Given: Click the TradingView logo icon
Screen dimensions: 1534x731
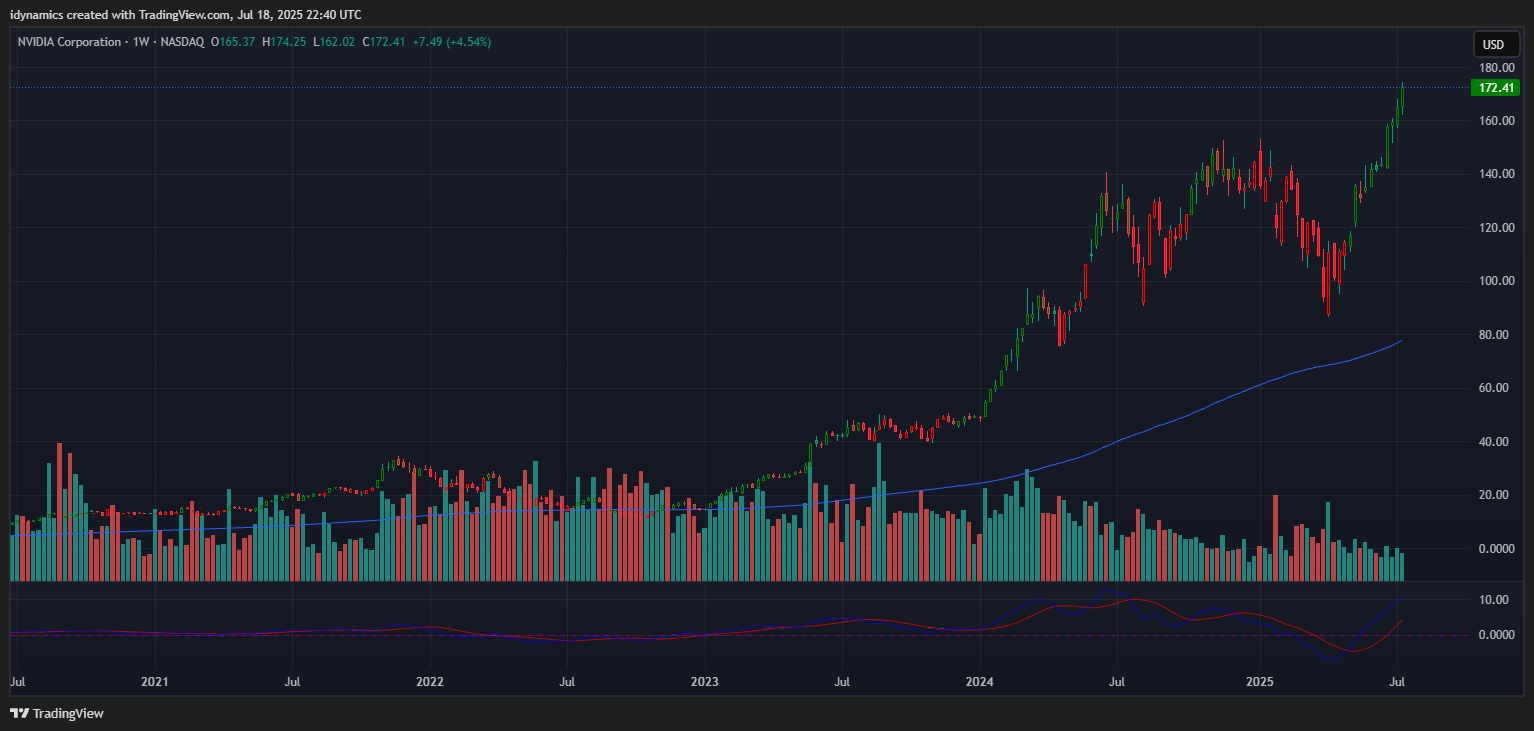Looking at the screenshot, I should (x=19, y=713).
